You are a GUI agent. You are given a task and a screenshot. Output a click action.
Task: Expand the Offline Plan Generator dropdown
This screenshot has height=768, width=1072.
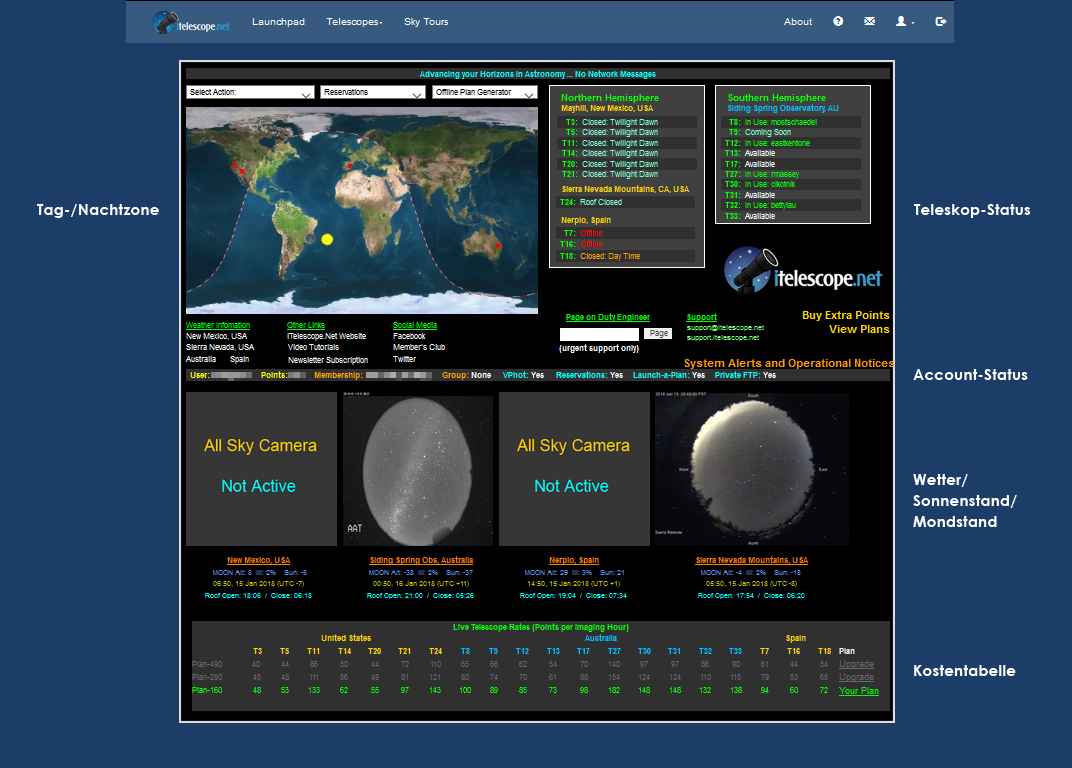point(485,92)
